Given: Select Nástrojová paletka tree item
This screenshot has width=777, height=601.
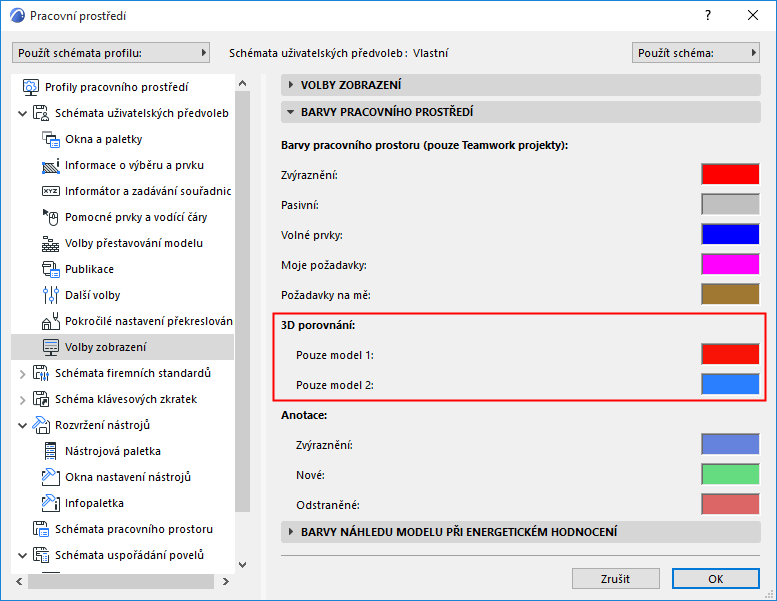Looking at the screenshot, I should click(x=112, y=451).
